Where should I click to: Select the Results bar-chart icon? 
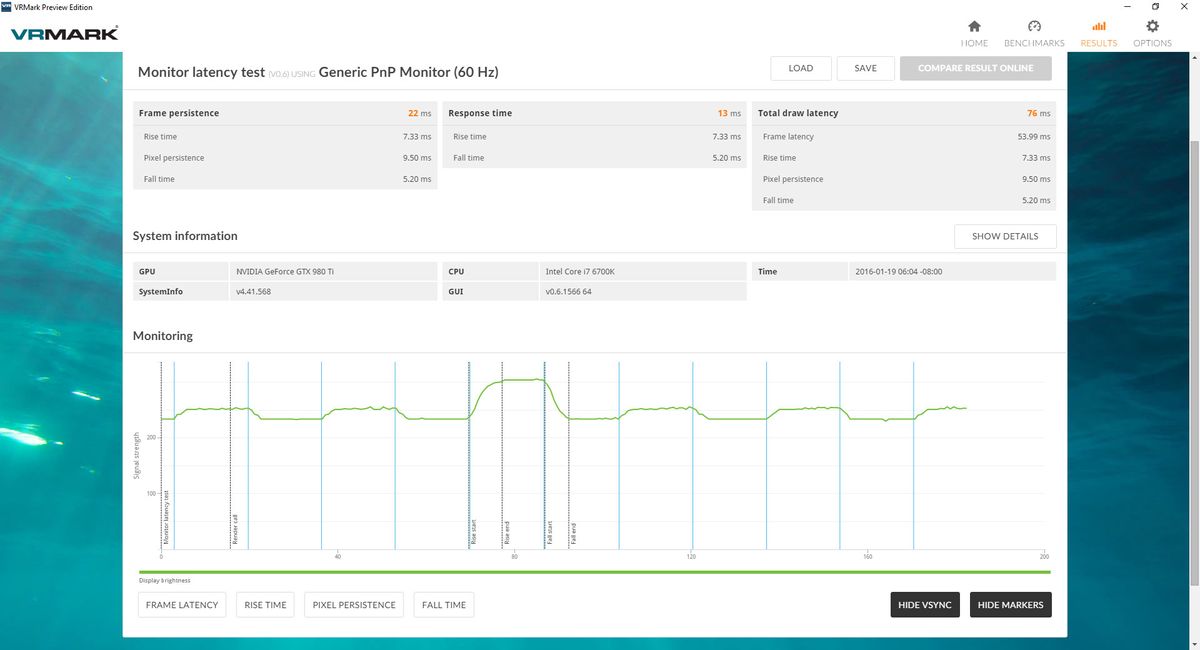pyautogui.click(x=1098, y=29)
